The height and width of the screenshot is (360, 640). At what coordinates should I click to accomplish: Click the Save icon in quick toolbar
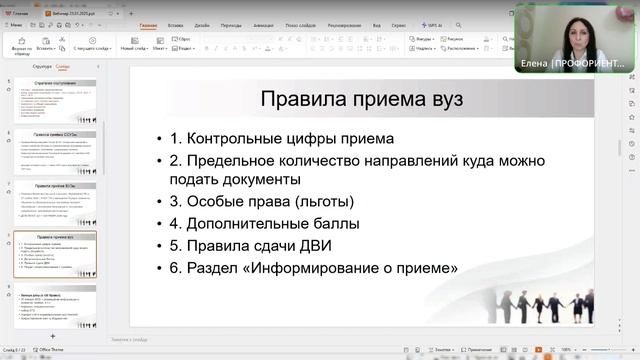pos(42,25)
